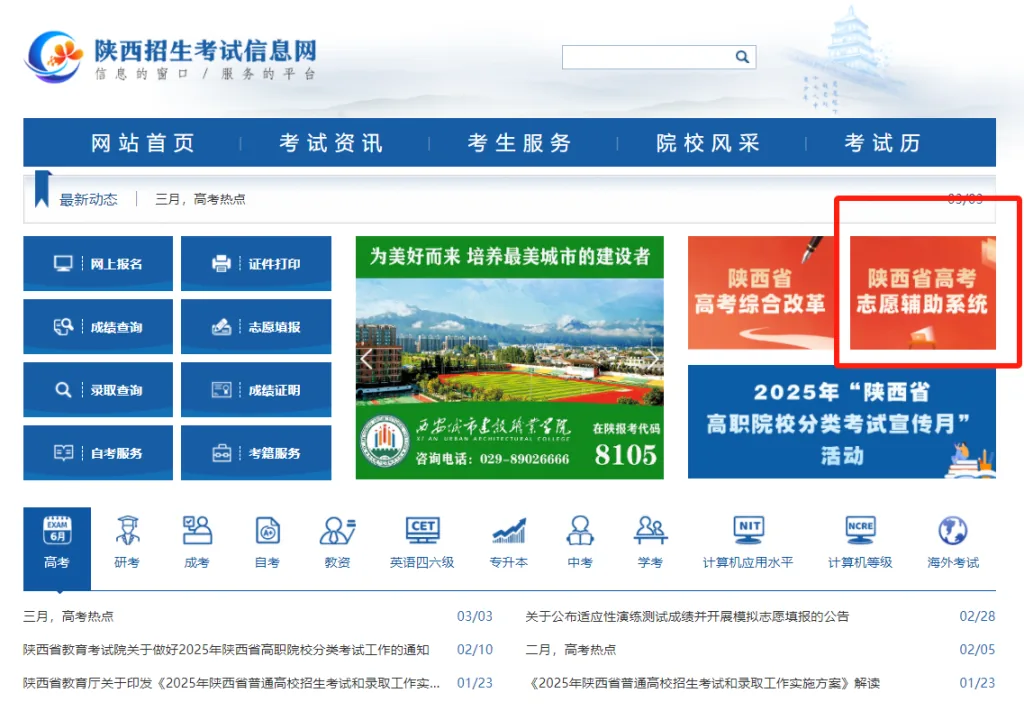Click the 自考服务 button
Image resolution: width=1024 pixels, height=711 pixels.
[x=98, y=452]
